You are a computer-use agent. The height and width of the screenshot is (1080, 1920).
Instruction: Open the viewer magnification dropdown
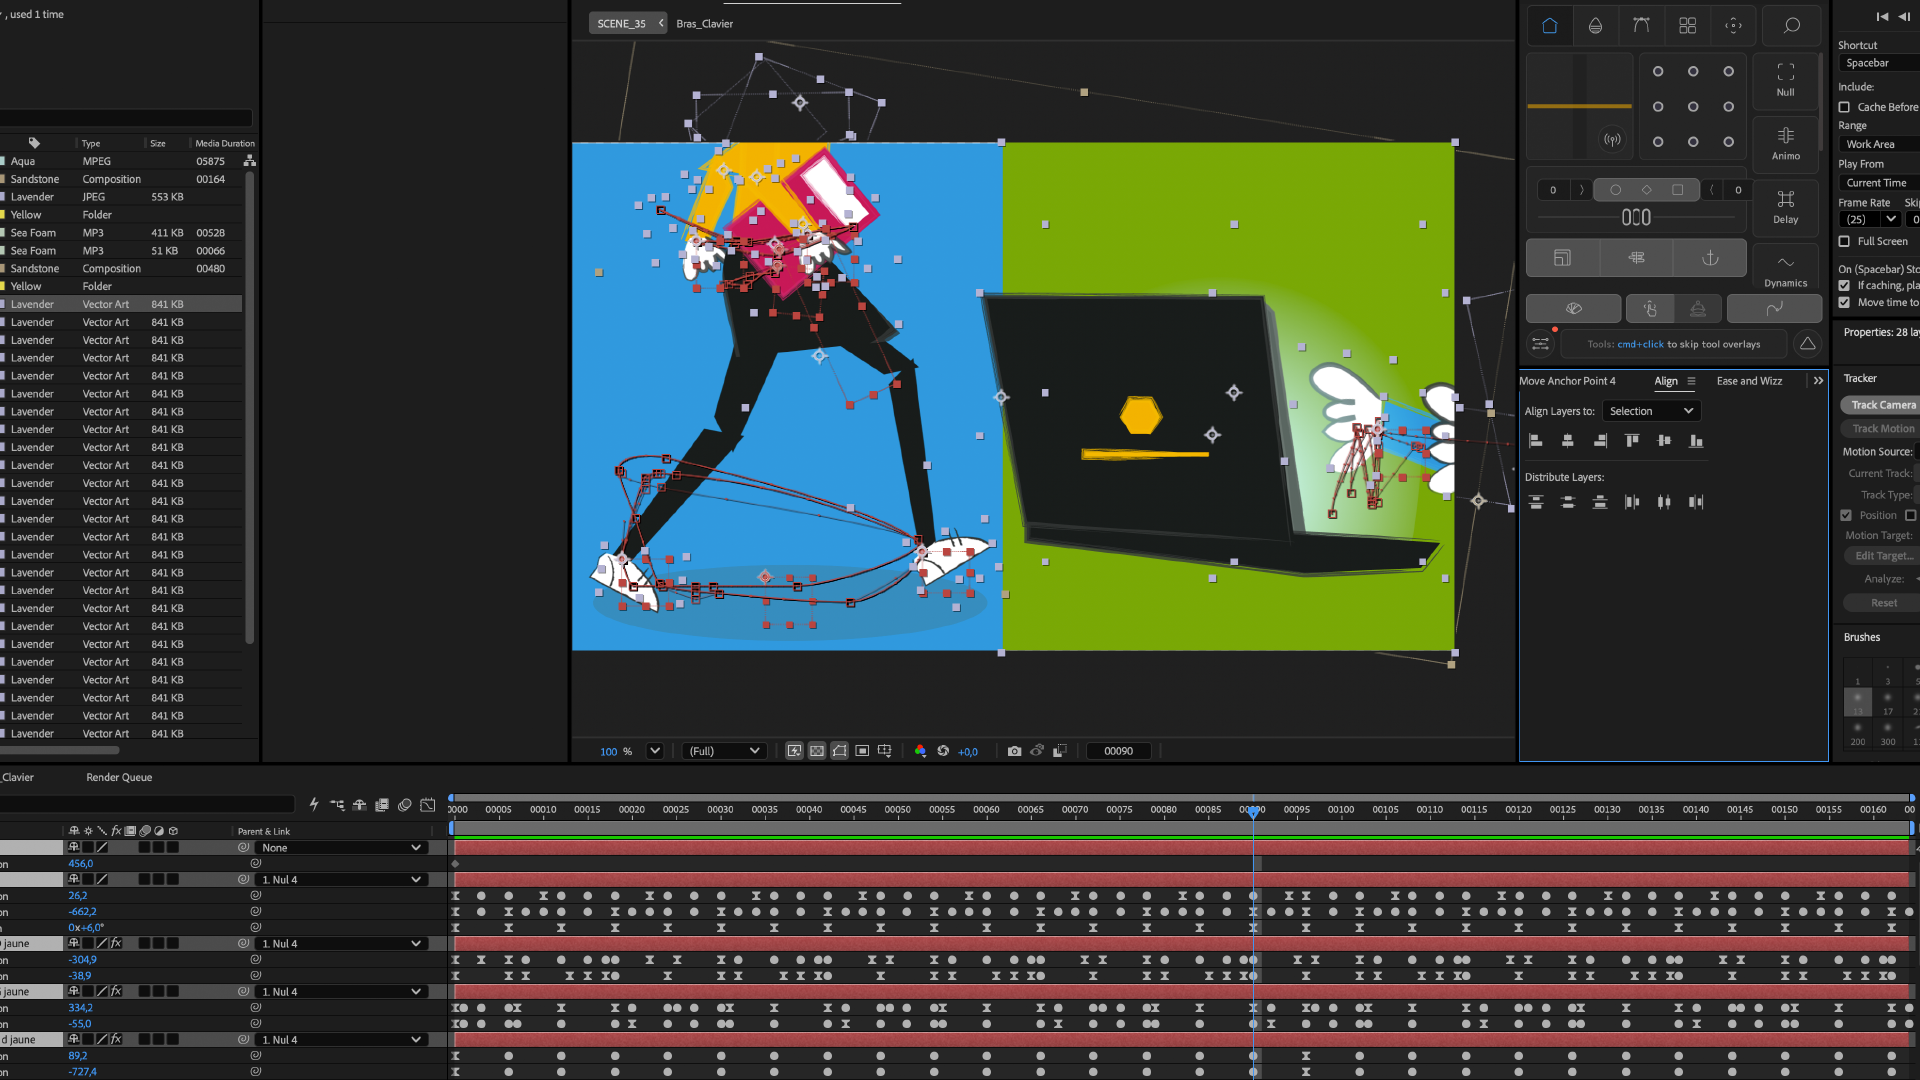pos(655,751)
